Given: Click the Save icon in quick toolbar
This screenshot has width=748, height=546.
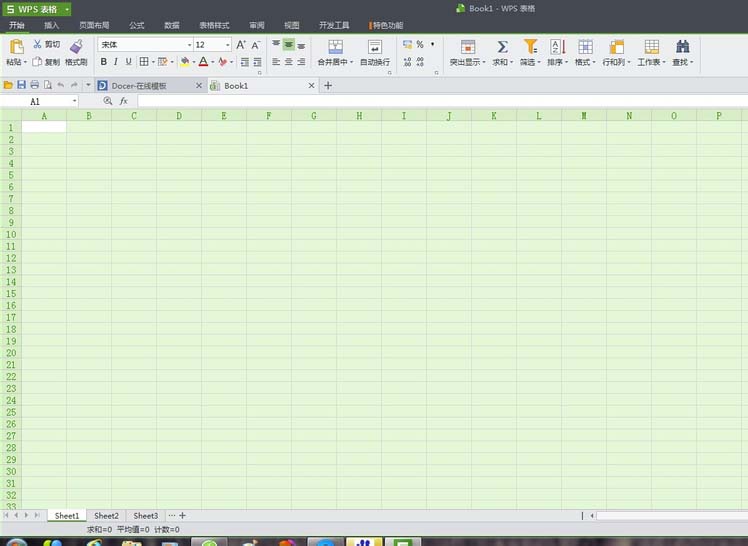Looking at the screenshot, I should click(x=21, y=85).
